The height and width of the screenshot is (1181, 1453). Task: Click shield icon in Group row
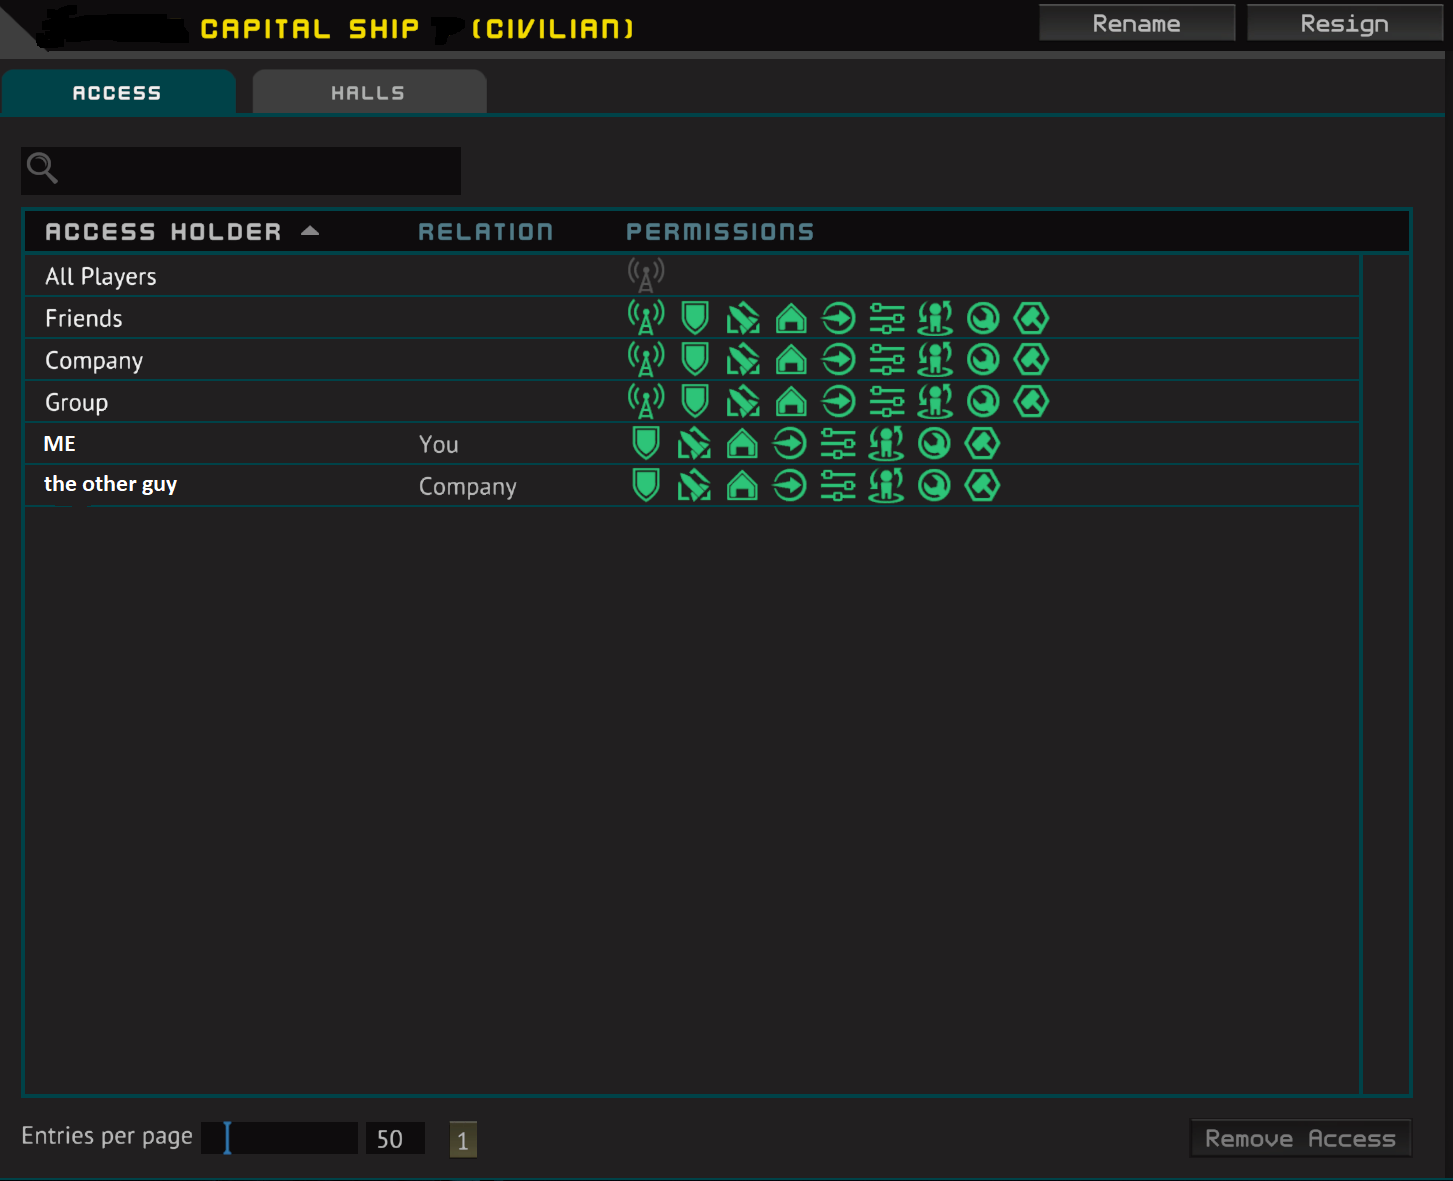pos(695,401)
